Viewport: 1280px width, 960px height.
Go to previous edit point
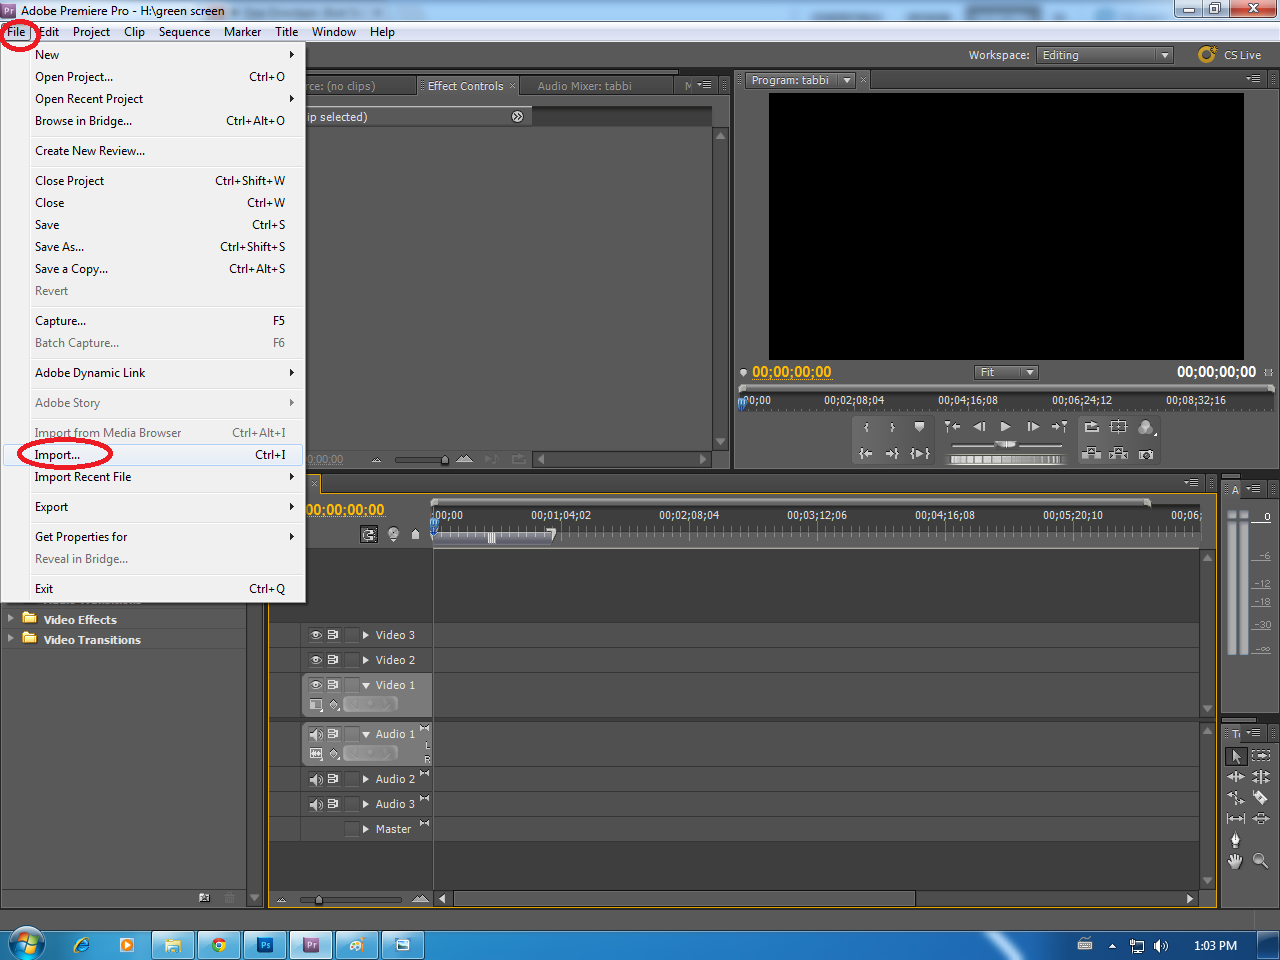(952, 427)
